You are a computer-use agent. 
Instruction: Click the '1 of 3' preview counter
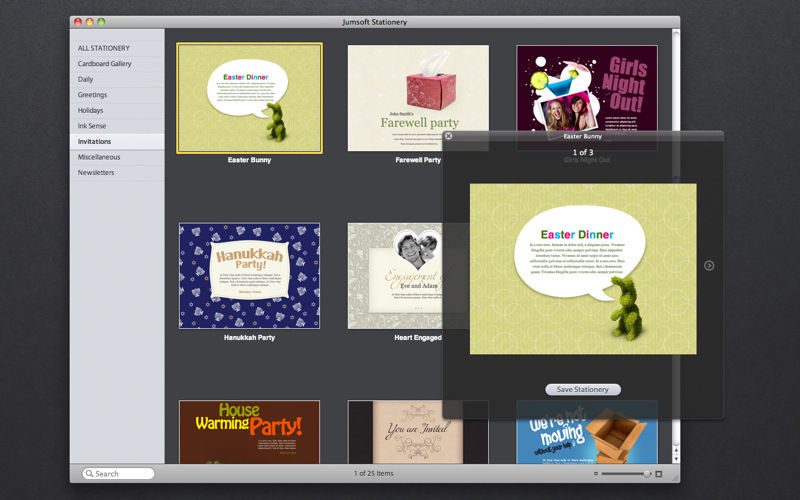click(583, 152)
